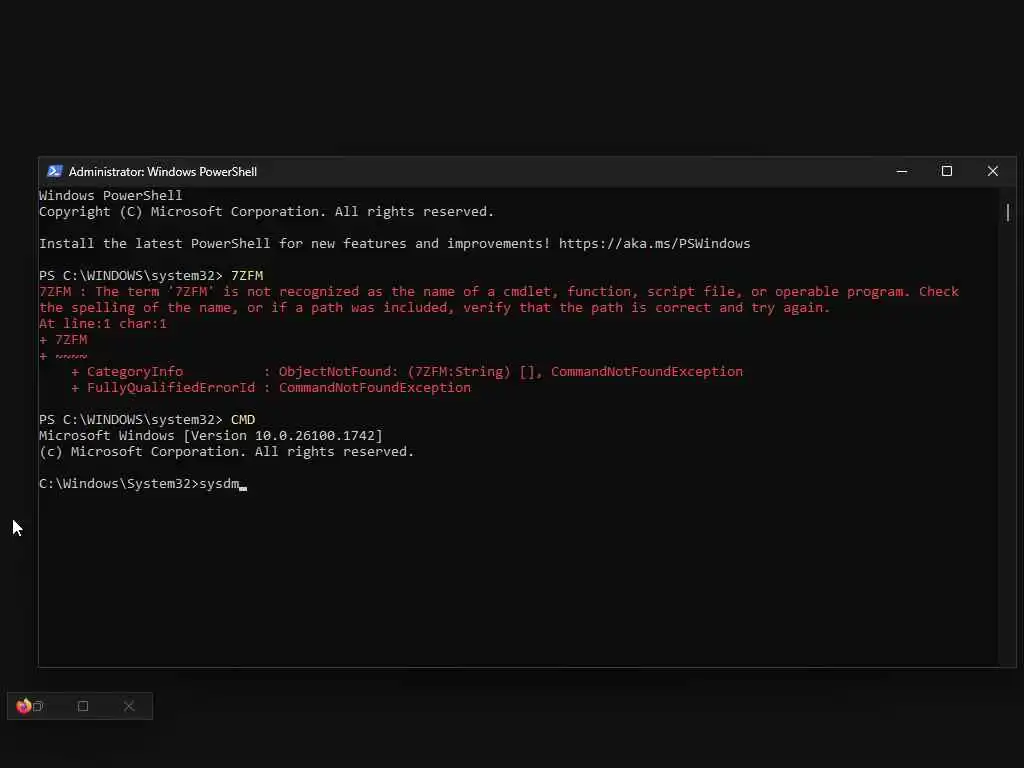The image size is (1024, 768).
Task: Click the PowerShell icon in the title bar
Action: (x=55, y=171)
